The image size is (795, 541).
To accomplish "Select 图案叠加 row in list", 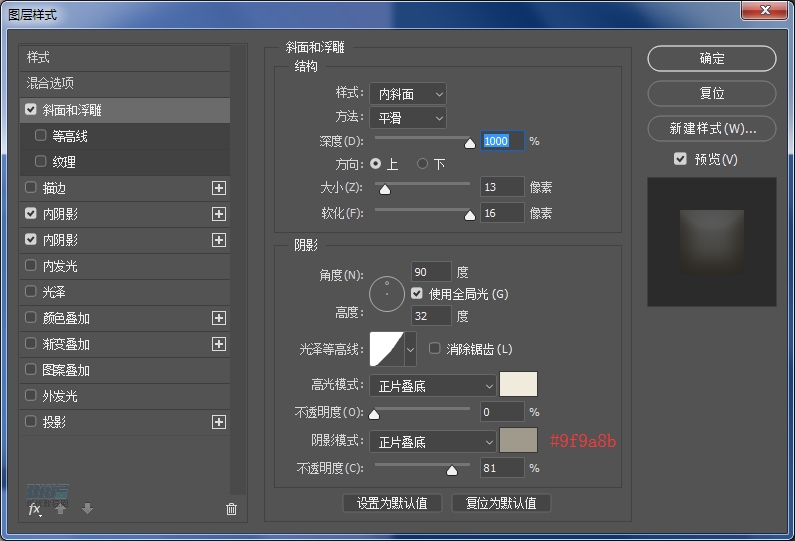I will point(125,370).
